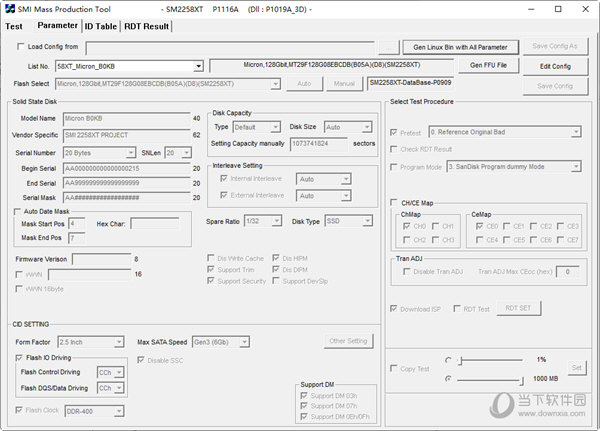Enable the Load Config from checkbox
This screenshot has height=431, width=600.
[21, 47]
